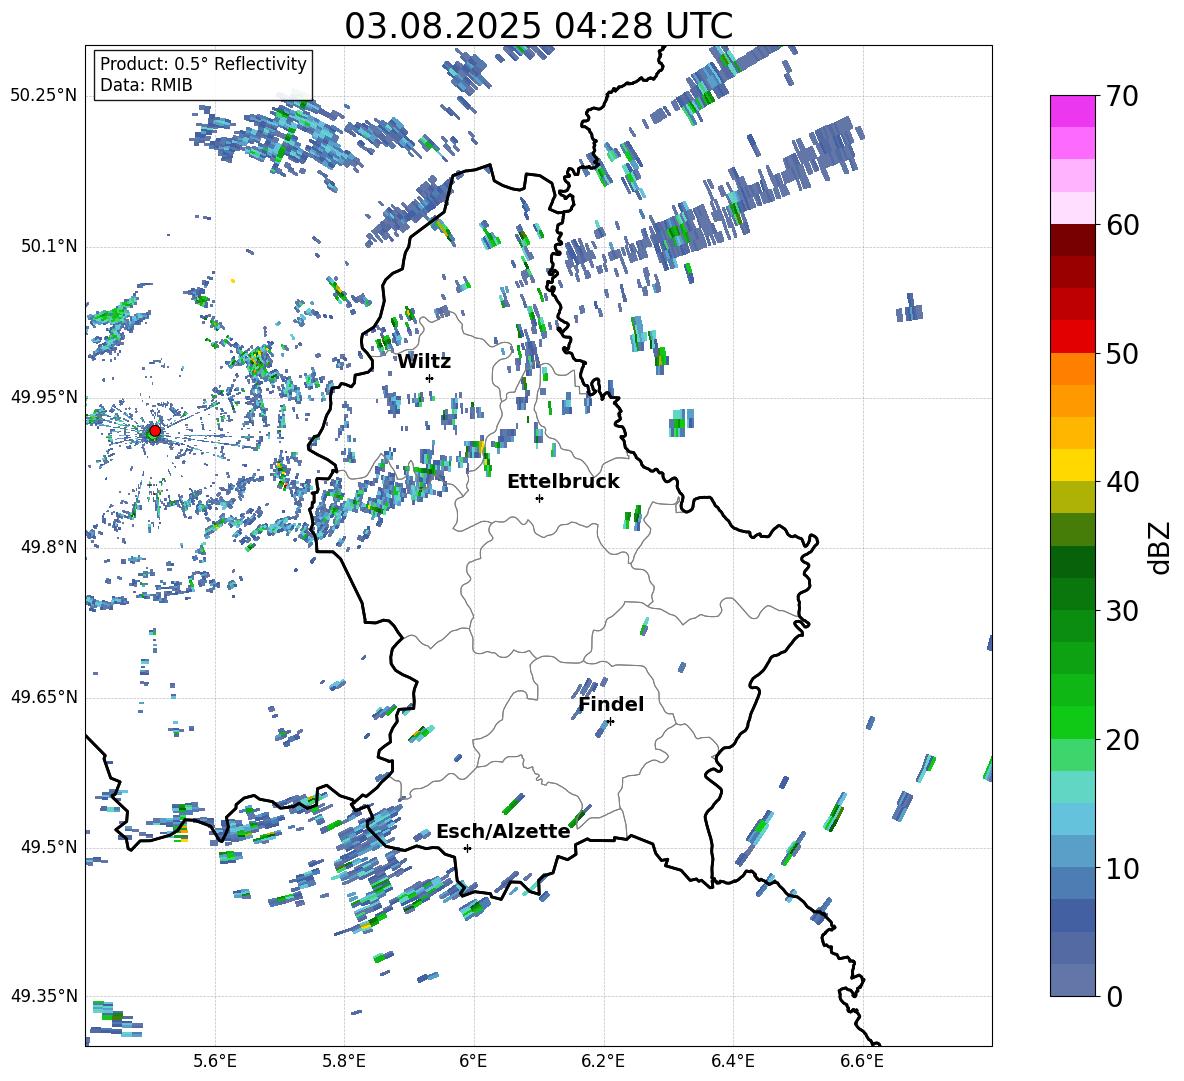Click the 49.95°N latitude label
Viewport: 1184px width, 1081px height.
click(x=44, y=397)
